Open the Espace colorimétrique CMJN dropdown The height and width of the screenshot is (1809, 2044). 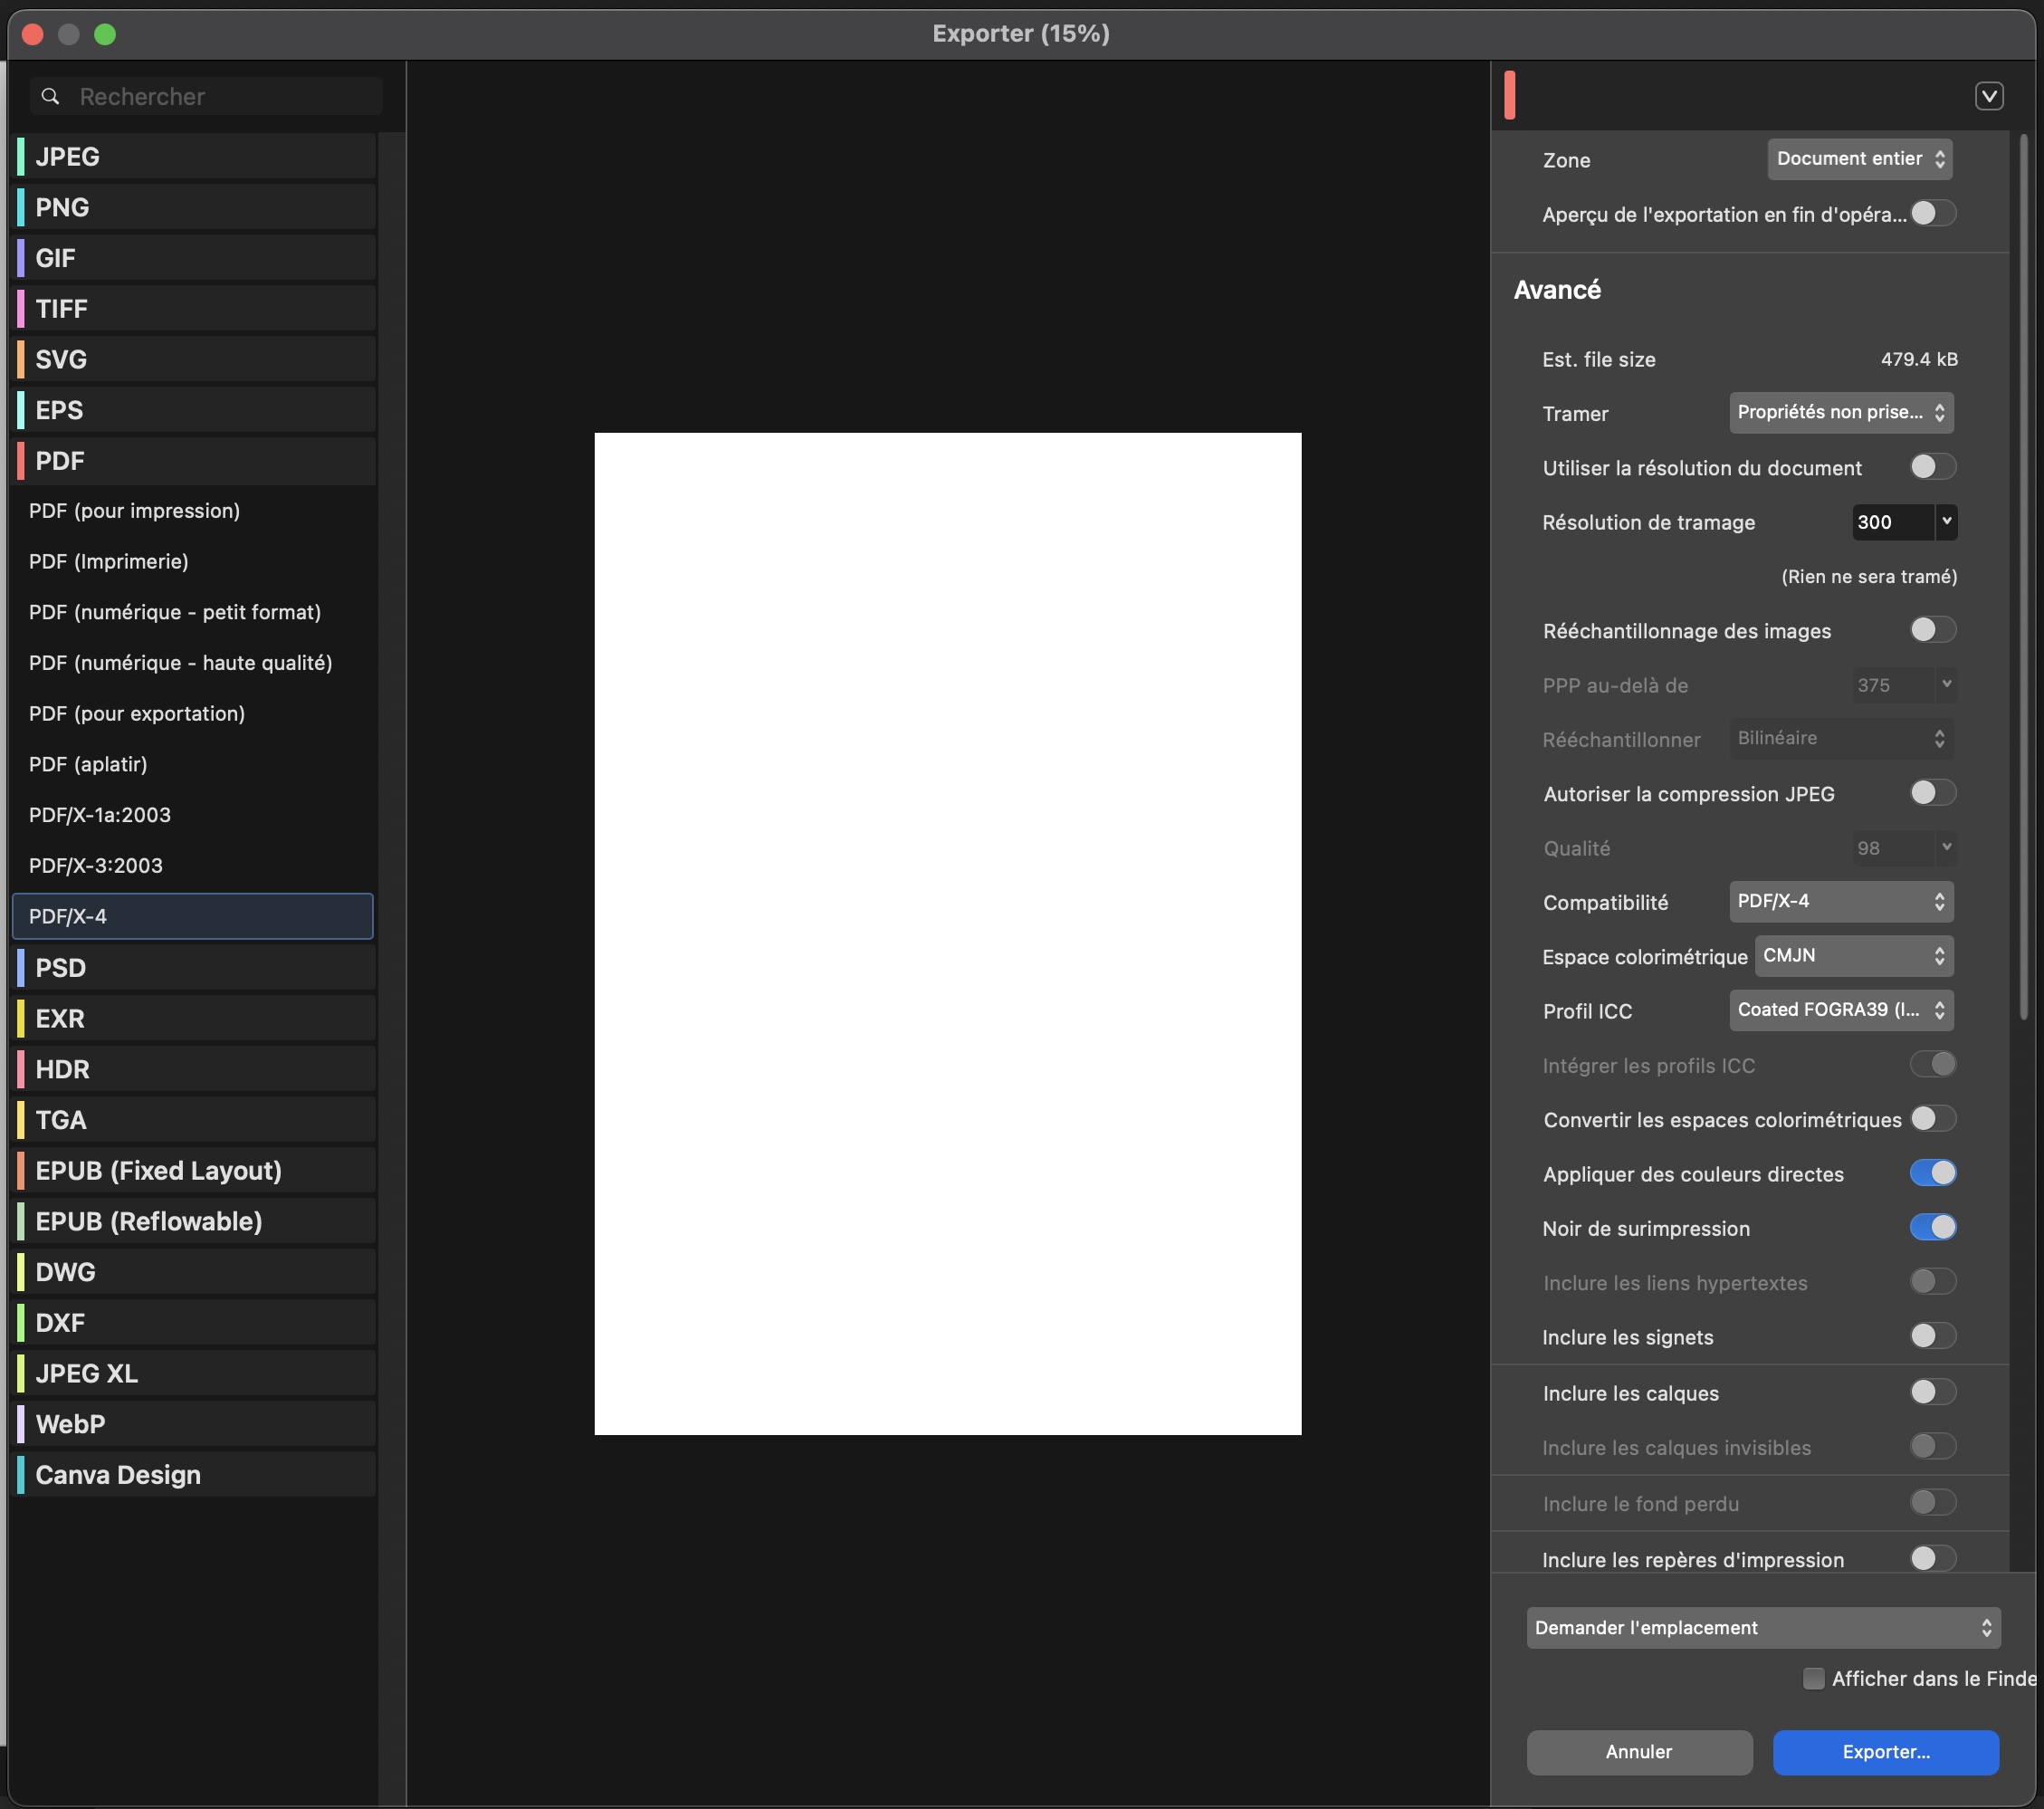1853,956
